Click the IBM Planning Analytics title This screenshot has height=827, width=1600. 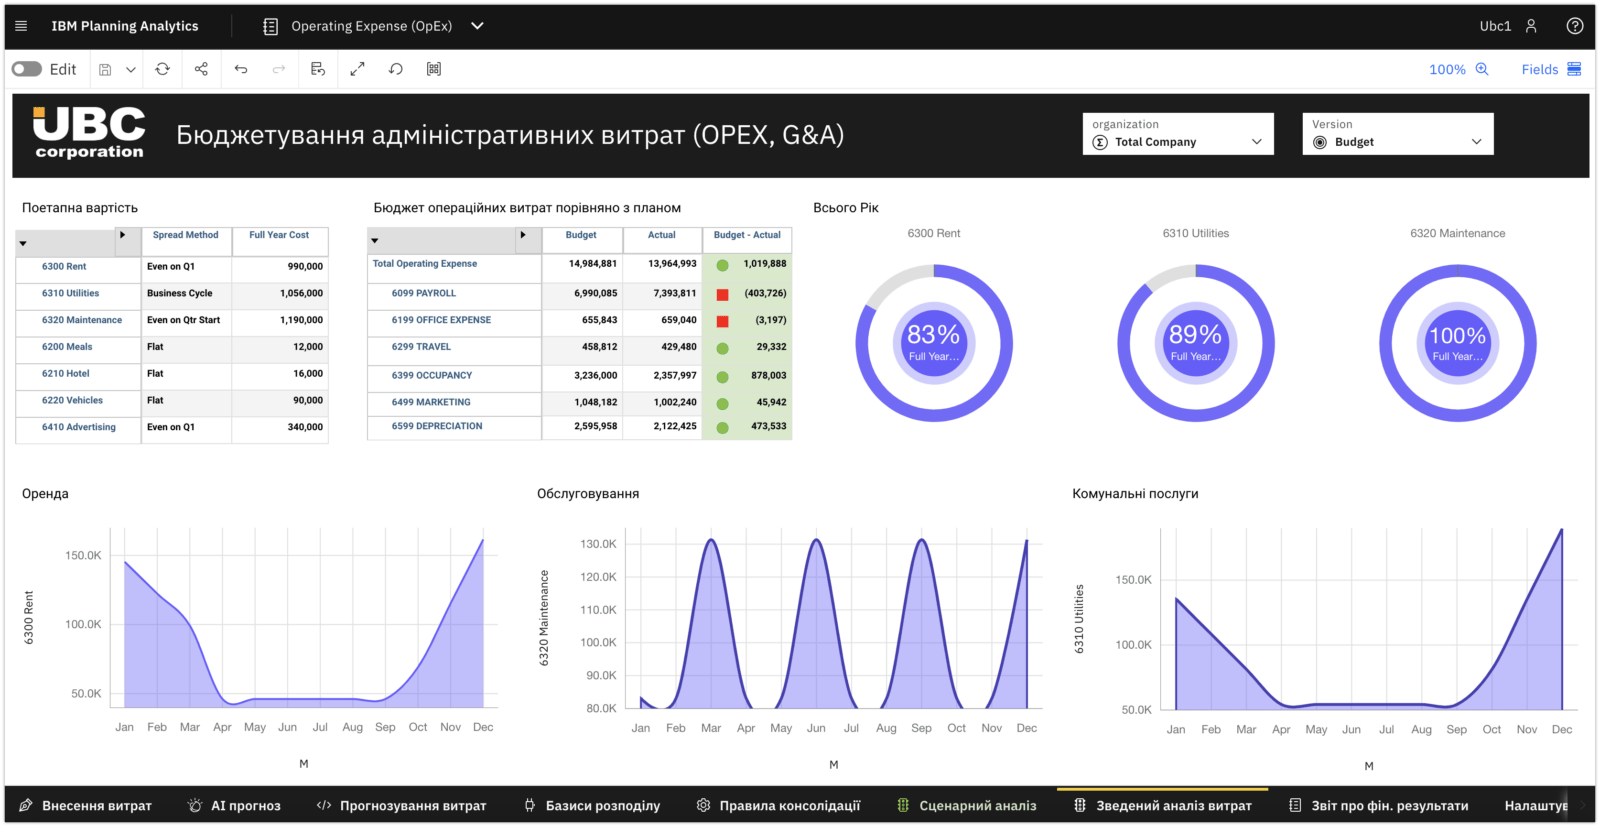click(125, 26)
